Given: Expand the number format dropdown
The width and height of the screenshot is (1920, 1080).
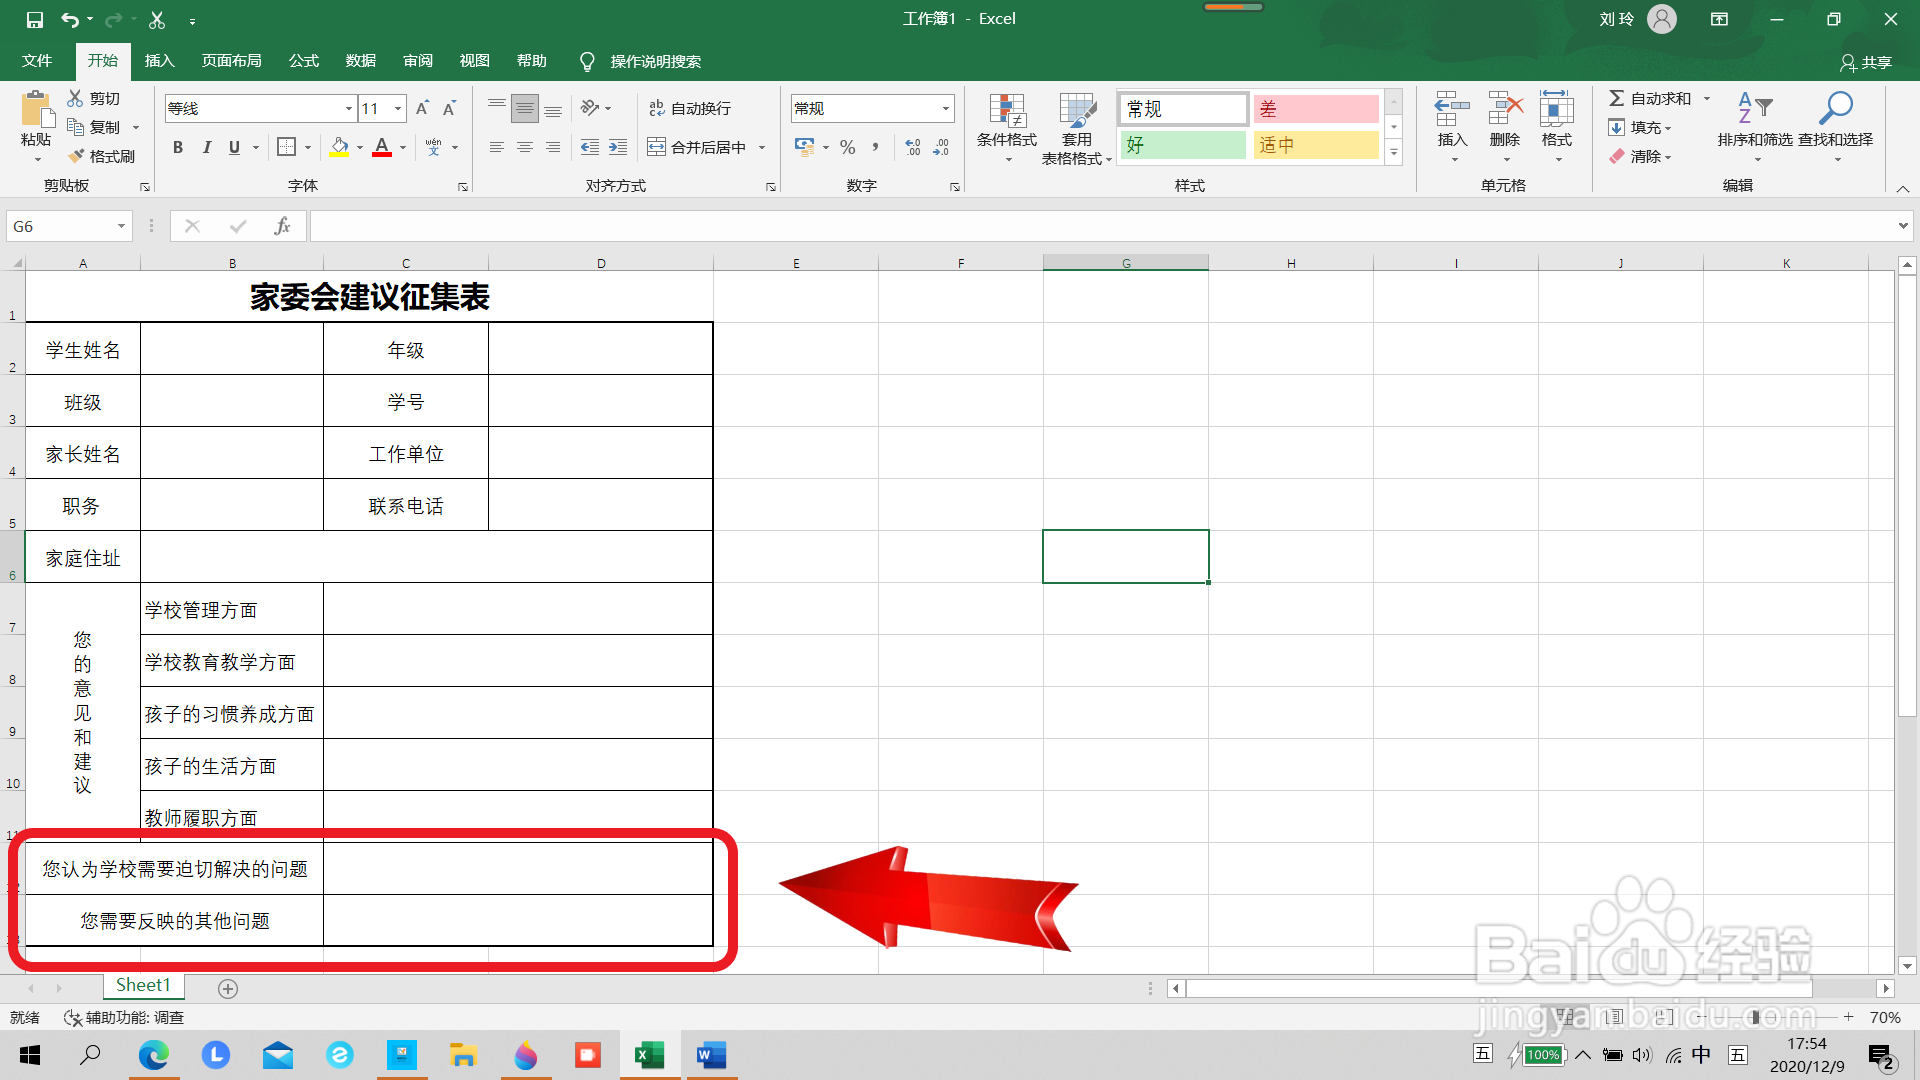Looking at the screenshot, I should 943,108.
